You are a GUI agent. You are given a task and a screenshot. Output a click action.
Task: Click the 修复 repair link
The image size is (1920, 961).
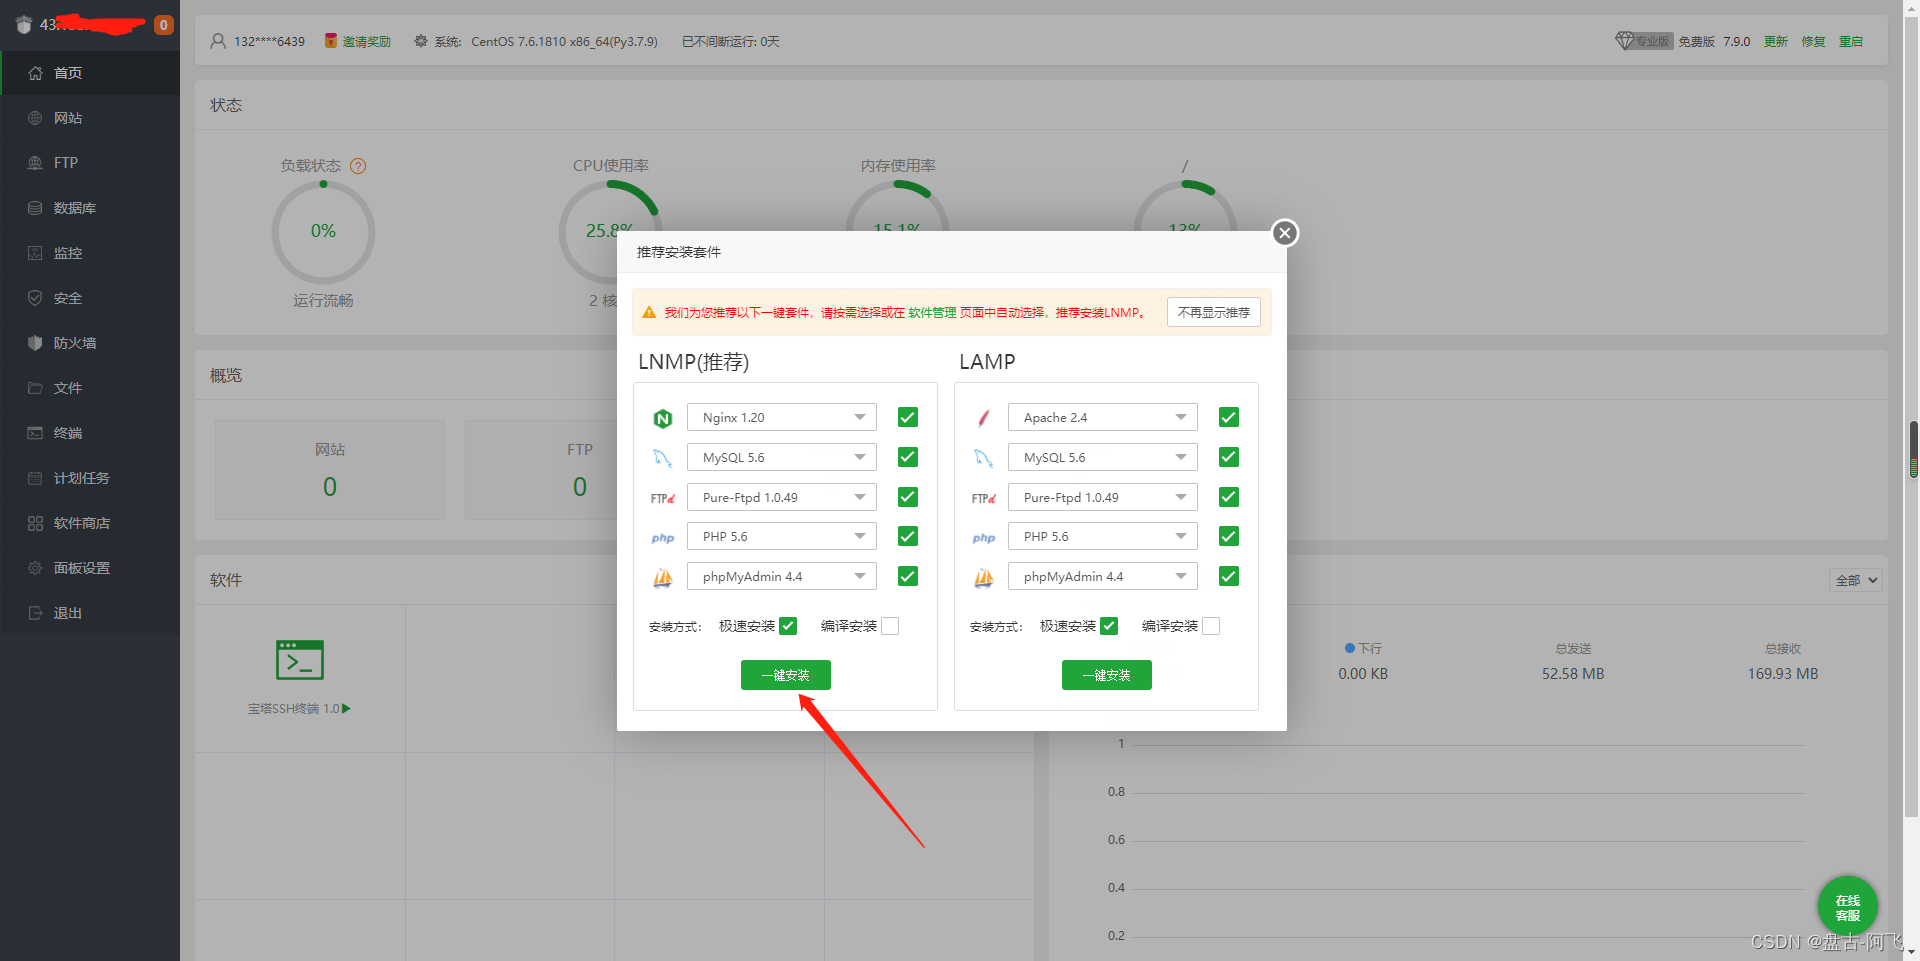1814,41
